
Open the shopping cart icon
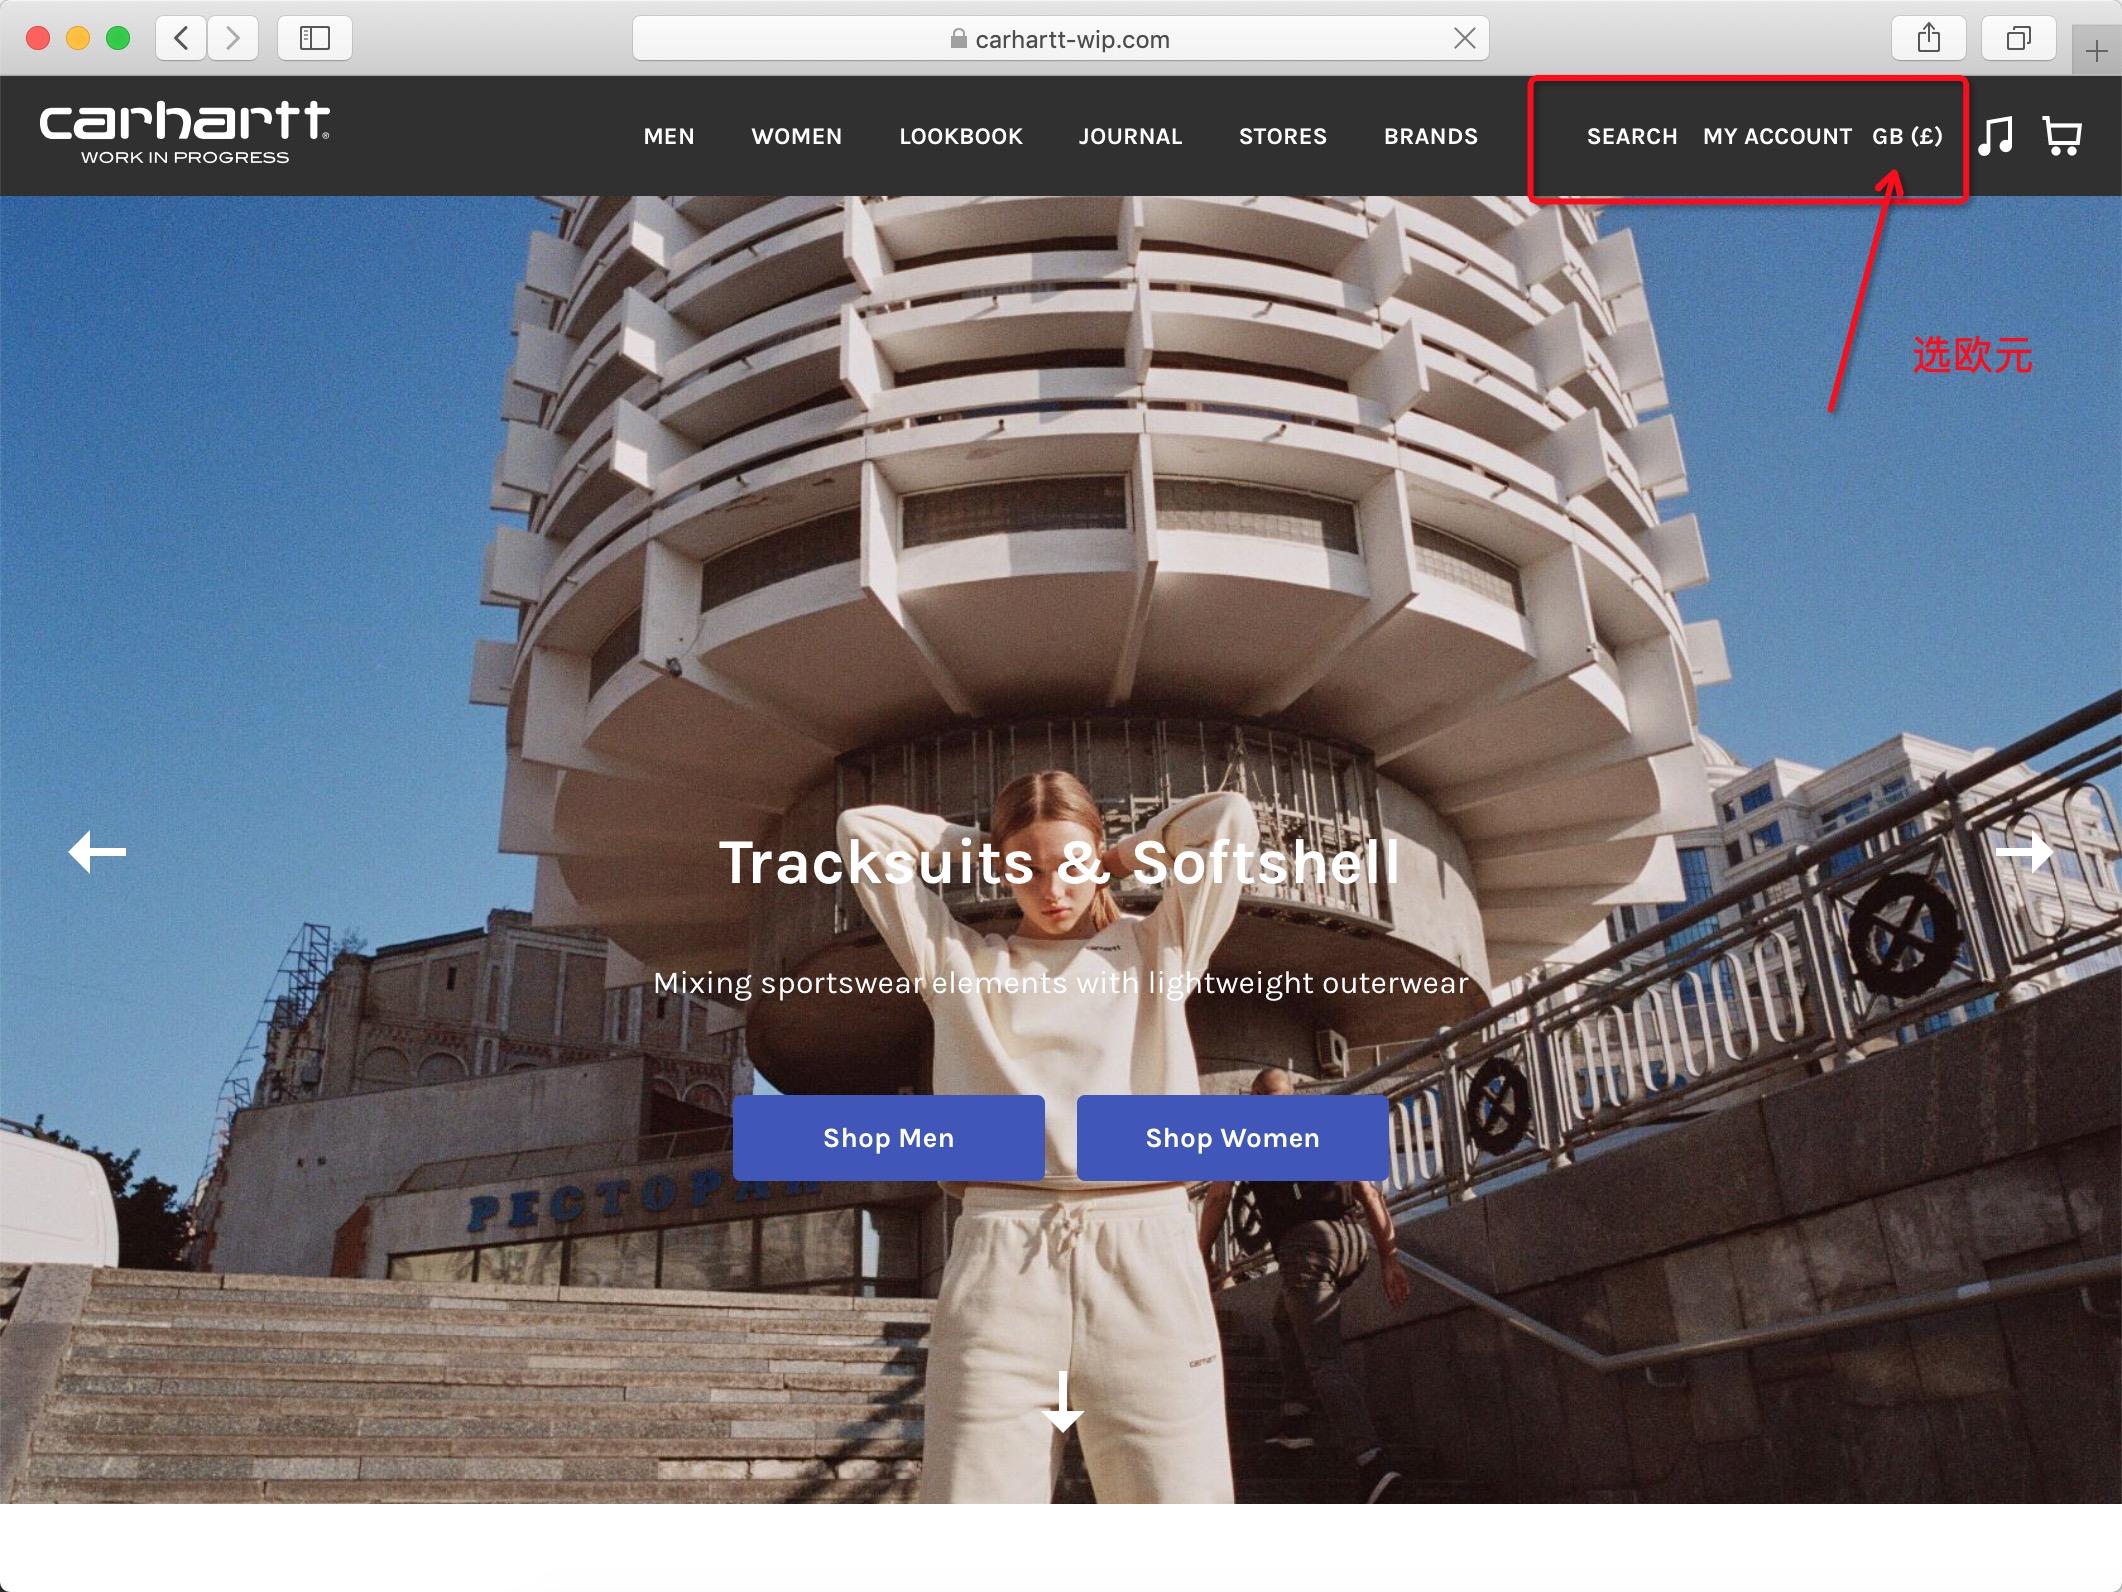[2061, 136]
